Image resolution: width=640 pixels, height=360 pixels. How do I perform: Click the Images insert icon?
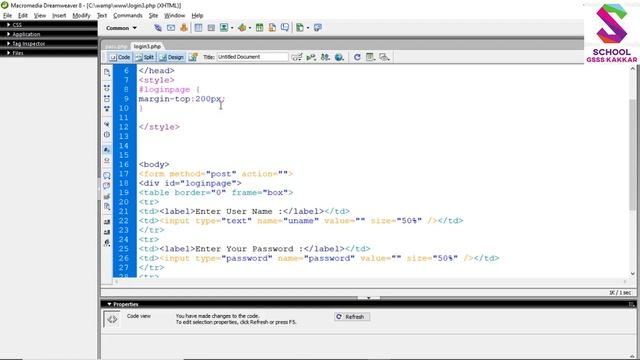(224, 28)
